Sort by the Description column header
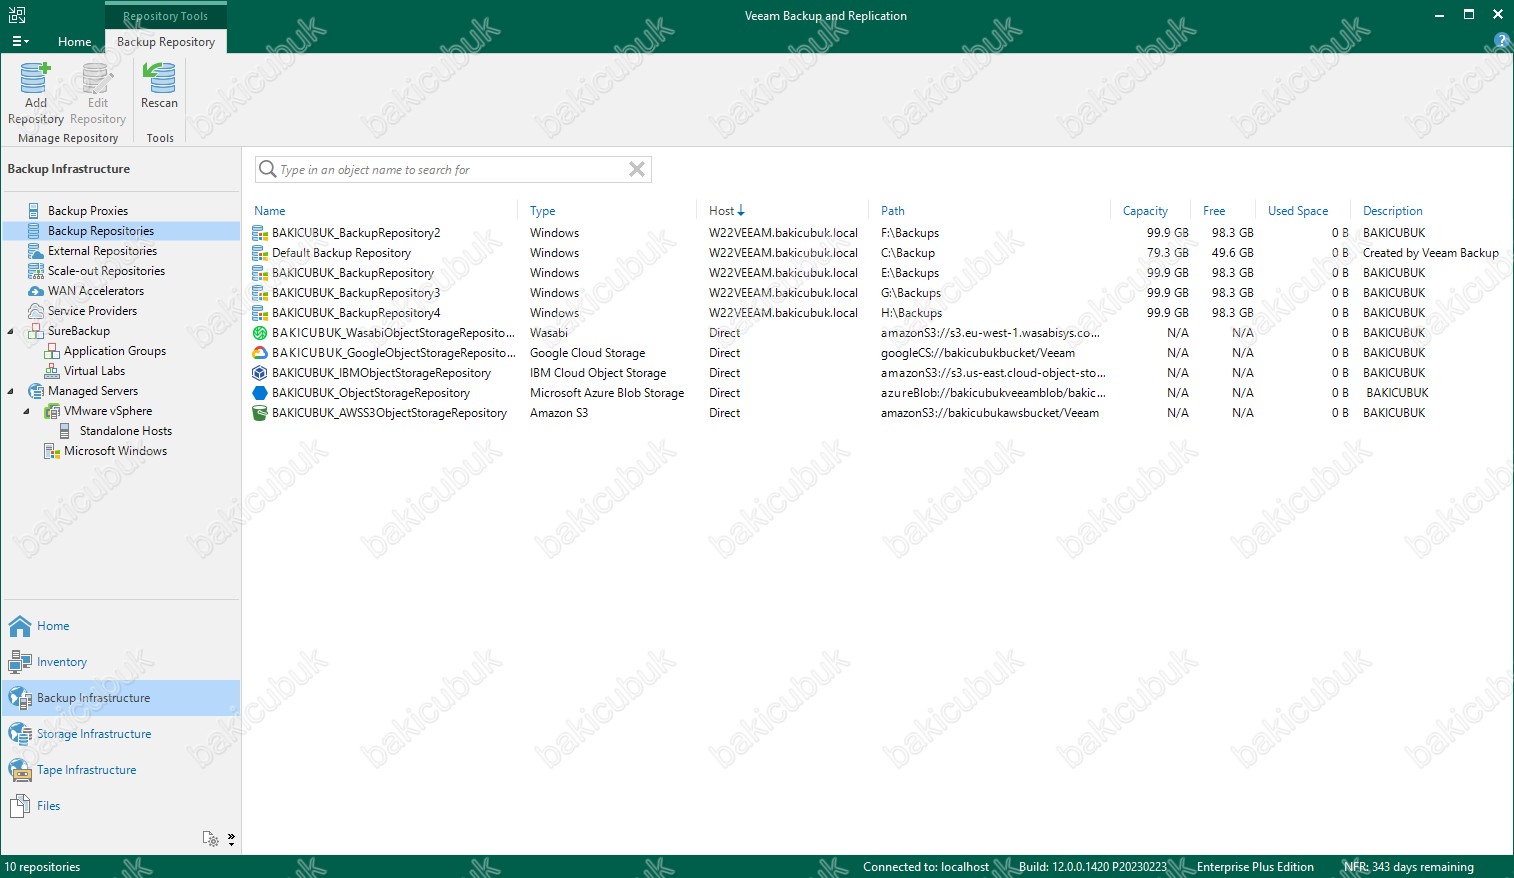This screenshot has height=878, width=1514. tap(1392, 211)
